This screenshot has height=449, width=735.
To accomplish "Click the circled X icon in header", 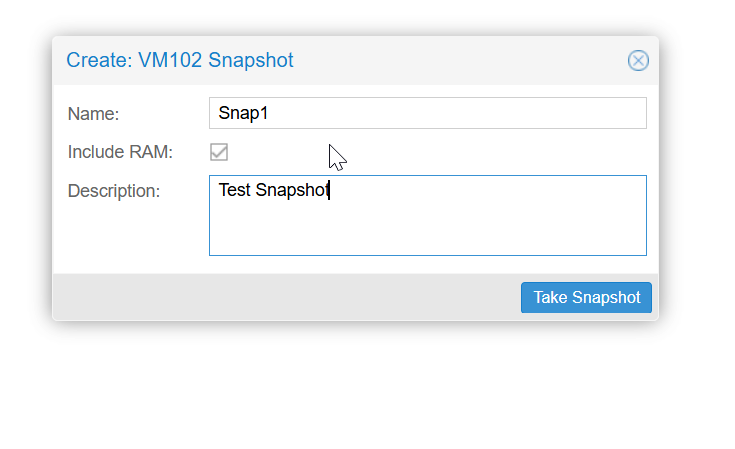I will pos(638,60).
